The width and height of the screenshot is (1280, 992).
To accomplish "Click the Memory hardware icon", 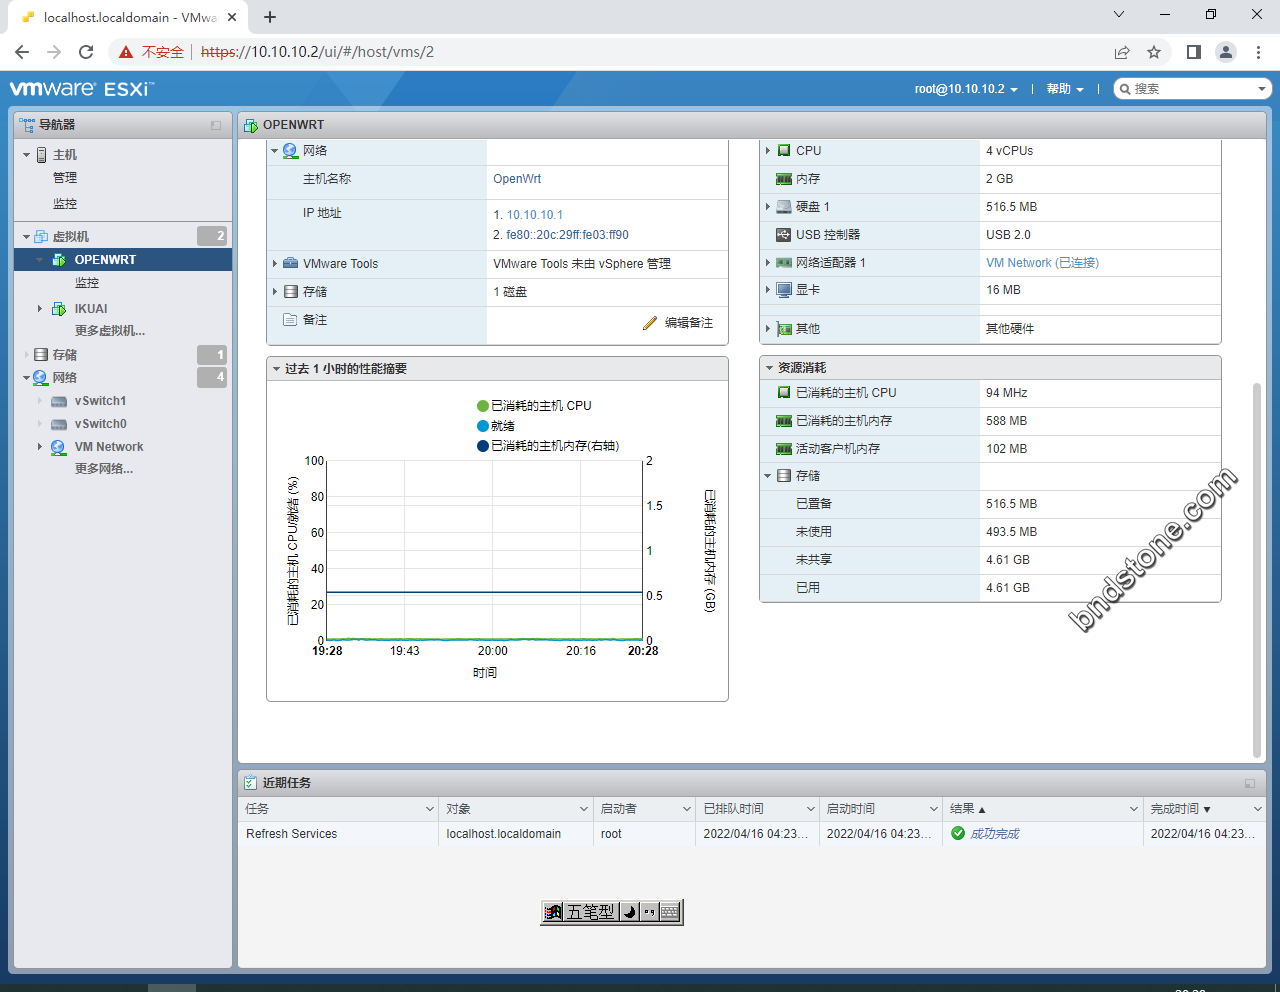I will [784, 179].
